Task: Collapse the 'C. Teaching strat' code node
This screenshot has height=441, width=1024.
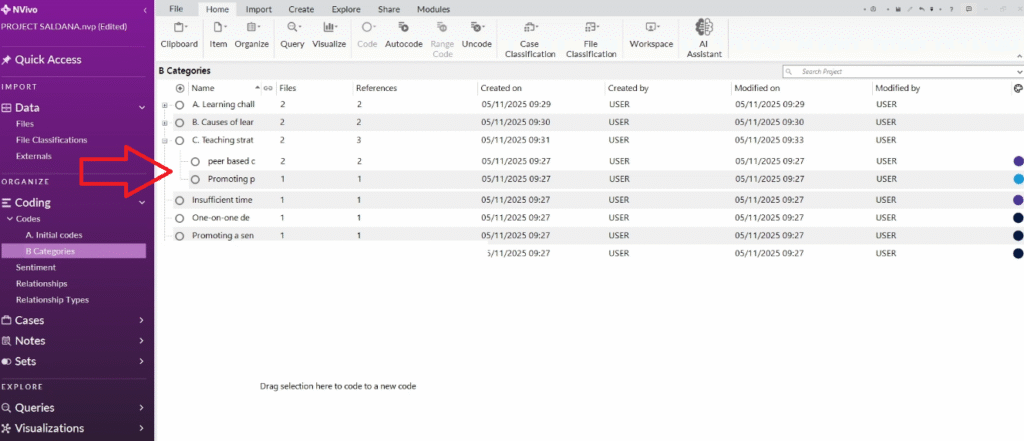Action: coord(165,141)
